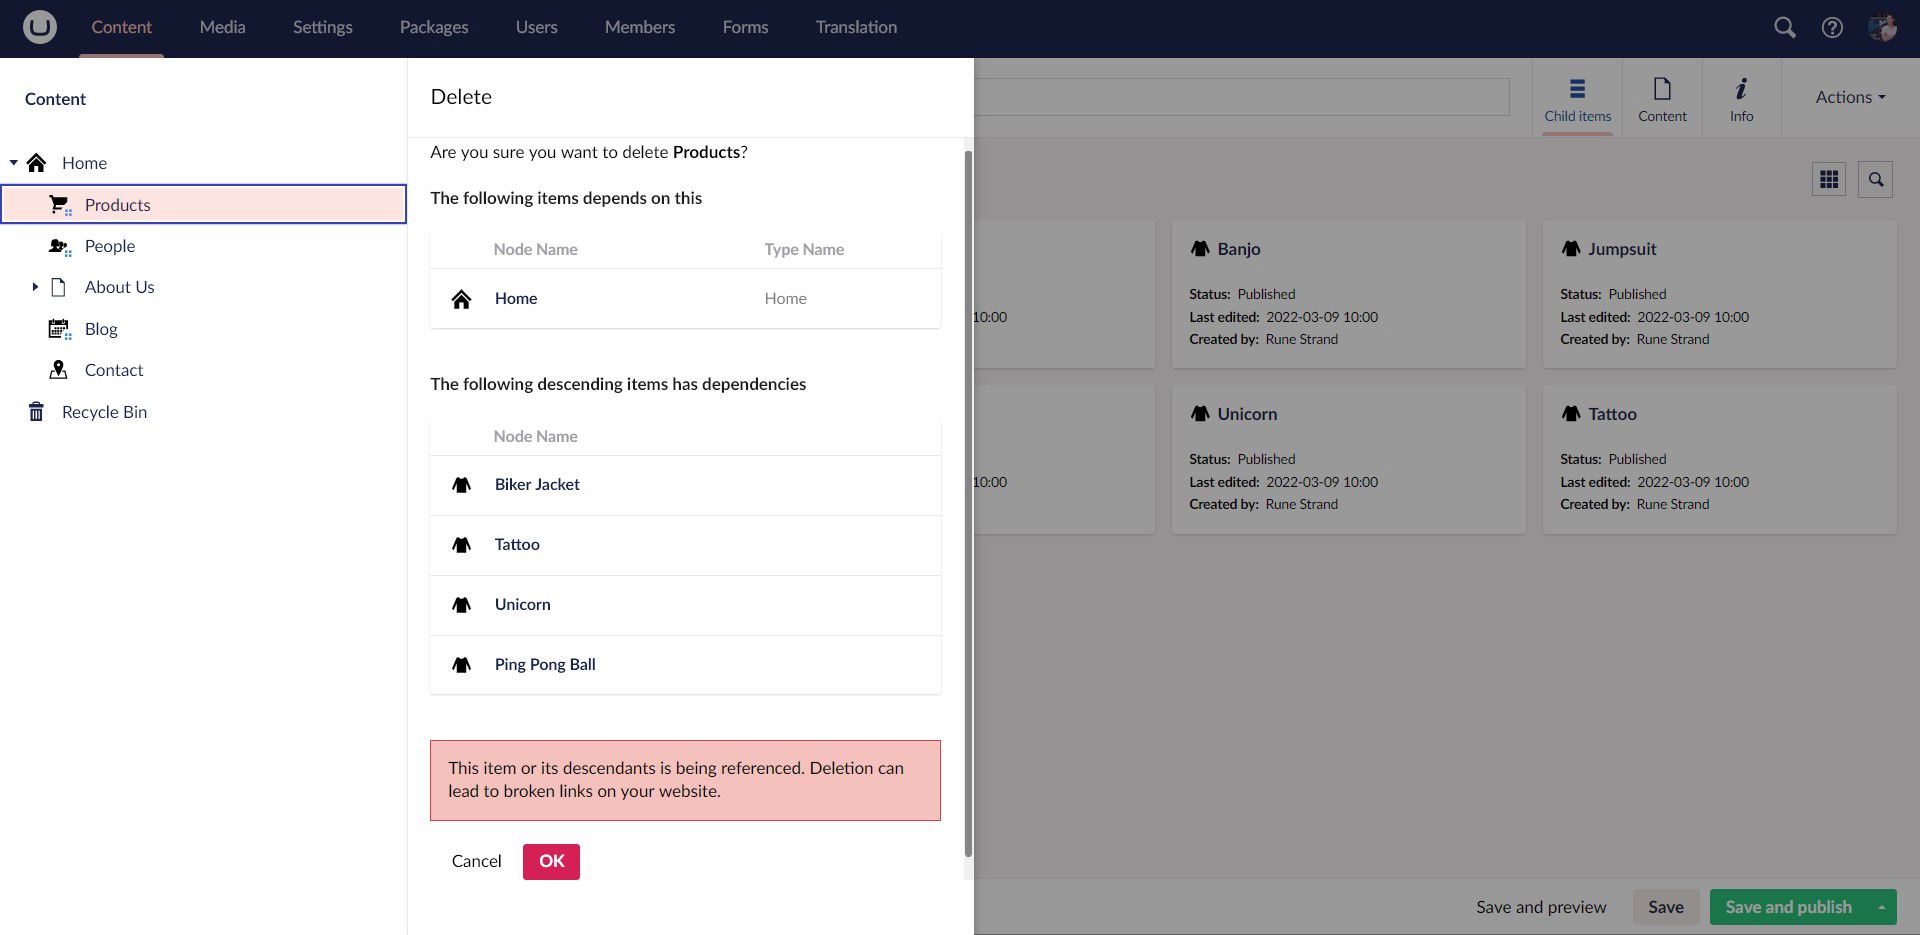
Task: Click the Products shopping cart icon
Action: pos(60,205)
